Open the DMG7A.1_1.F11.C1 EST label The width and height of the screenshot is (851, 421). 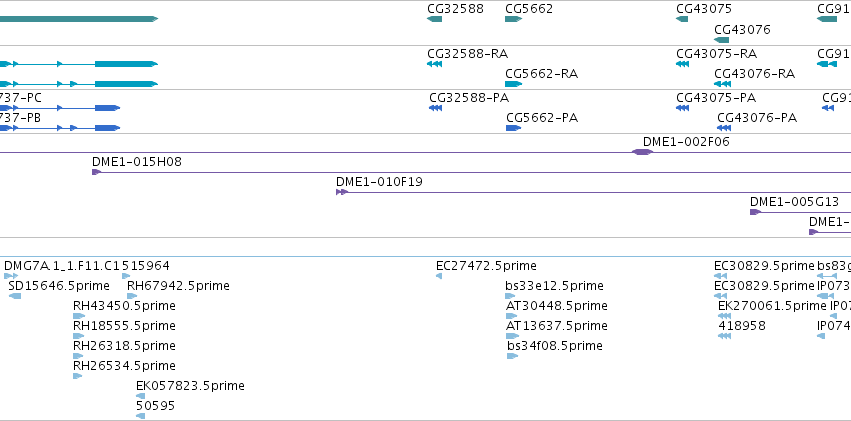click(x=62, y=266)
